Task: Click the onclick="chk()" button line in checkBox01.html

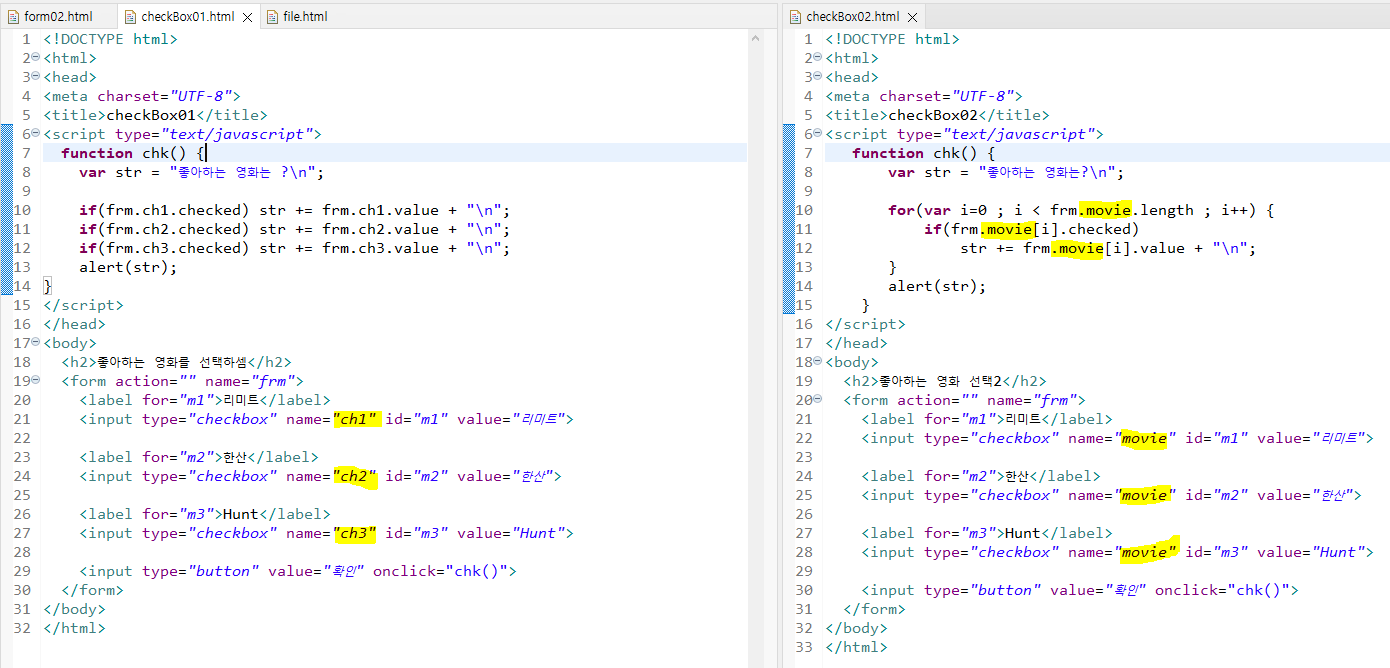Action: point(298,571)
